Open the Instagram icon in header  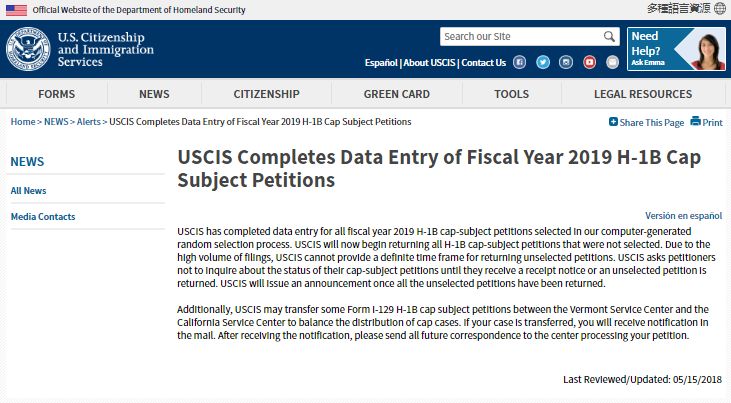point(566,62)
